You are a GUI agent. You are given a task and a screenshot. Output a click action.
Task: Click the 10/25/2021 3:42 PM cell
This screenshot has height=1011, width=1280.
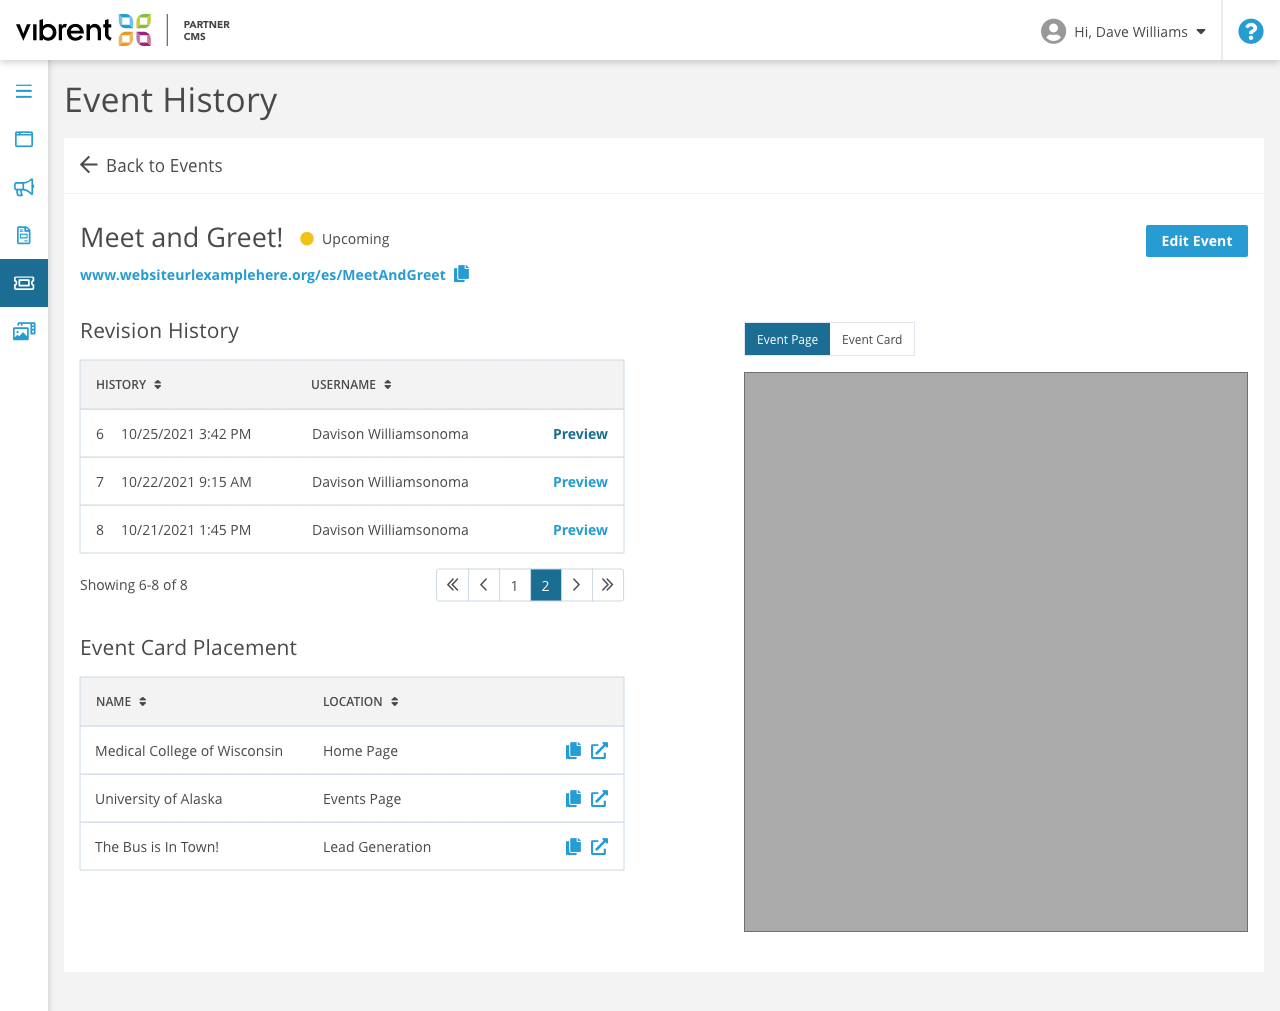(186, 434)
